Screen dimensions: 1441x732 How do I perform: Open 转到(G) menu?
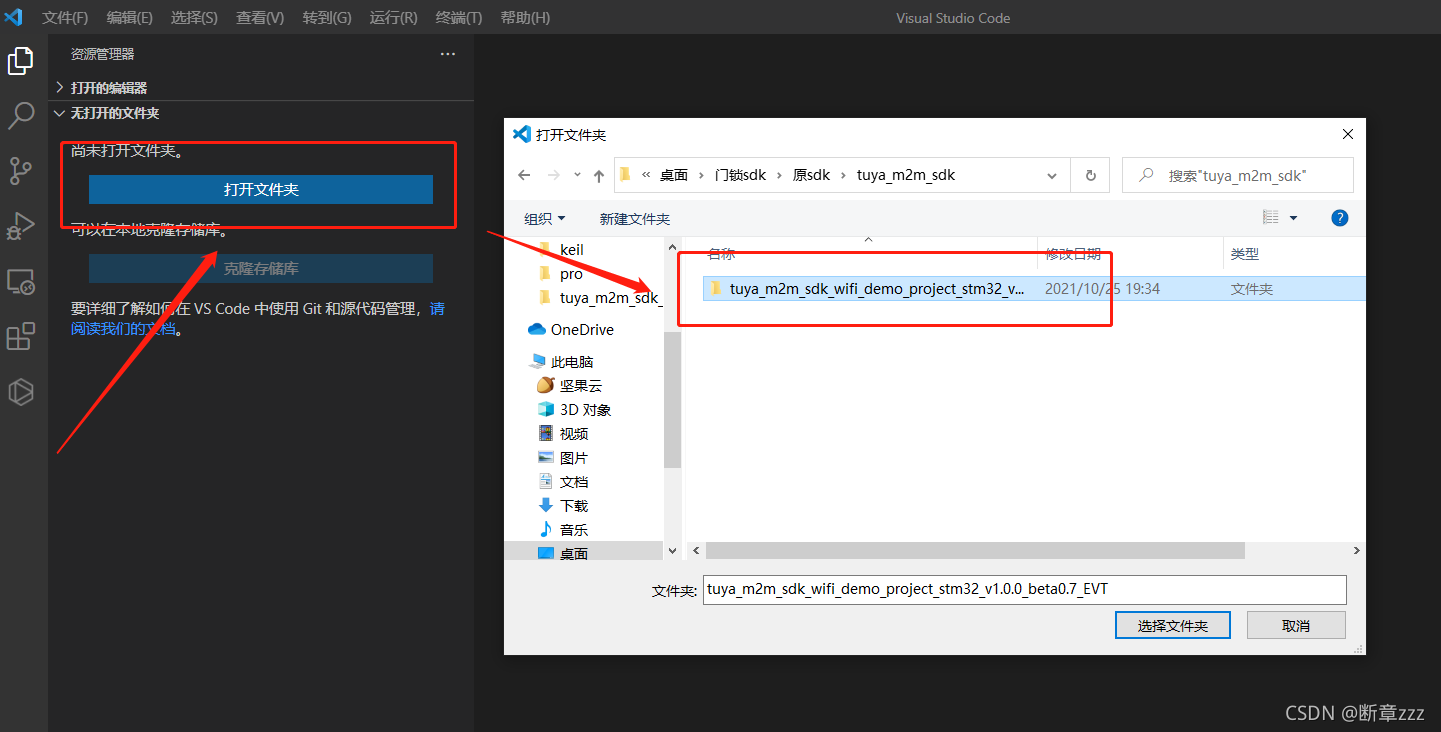(x=327, y=18)
